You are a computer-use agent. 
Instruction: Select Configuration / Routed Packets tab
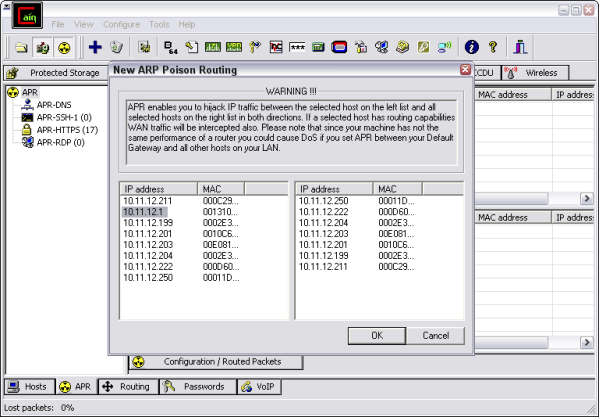(216, 362)
